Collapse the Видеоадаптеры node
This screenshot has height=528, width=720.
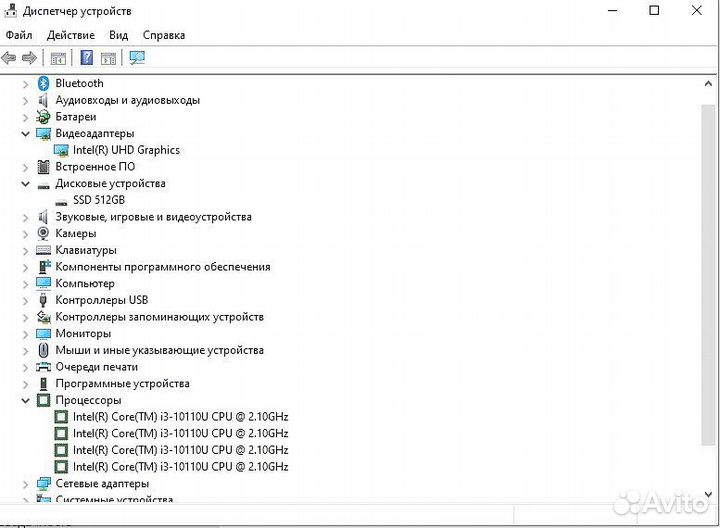26,134
